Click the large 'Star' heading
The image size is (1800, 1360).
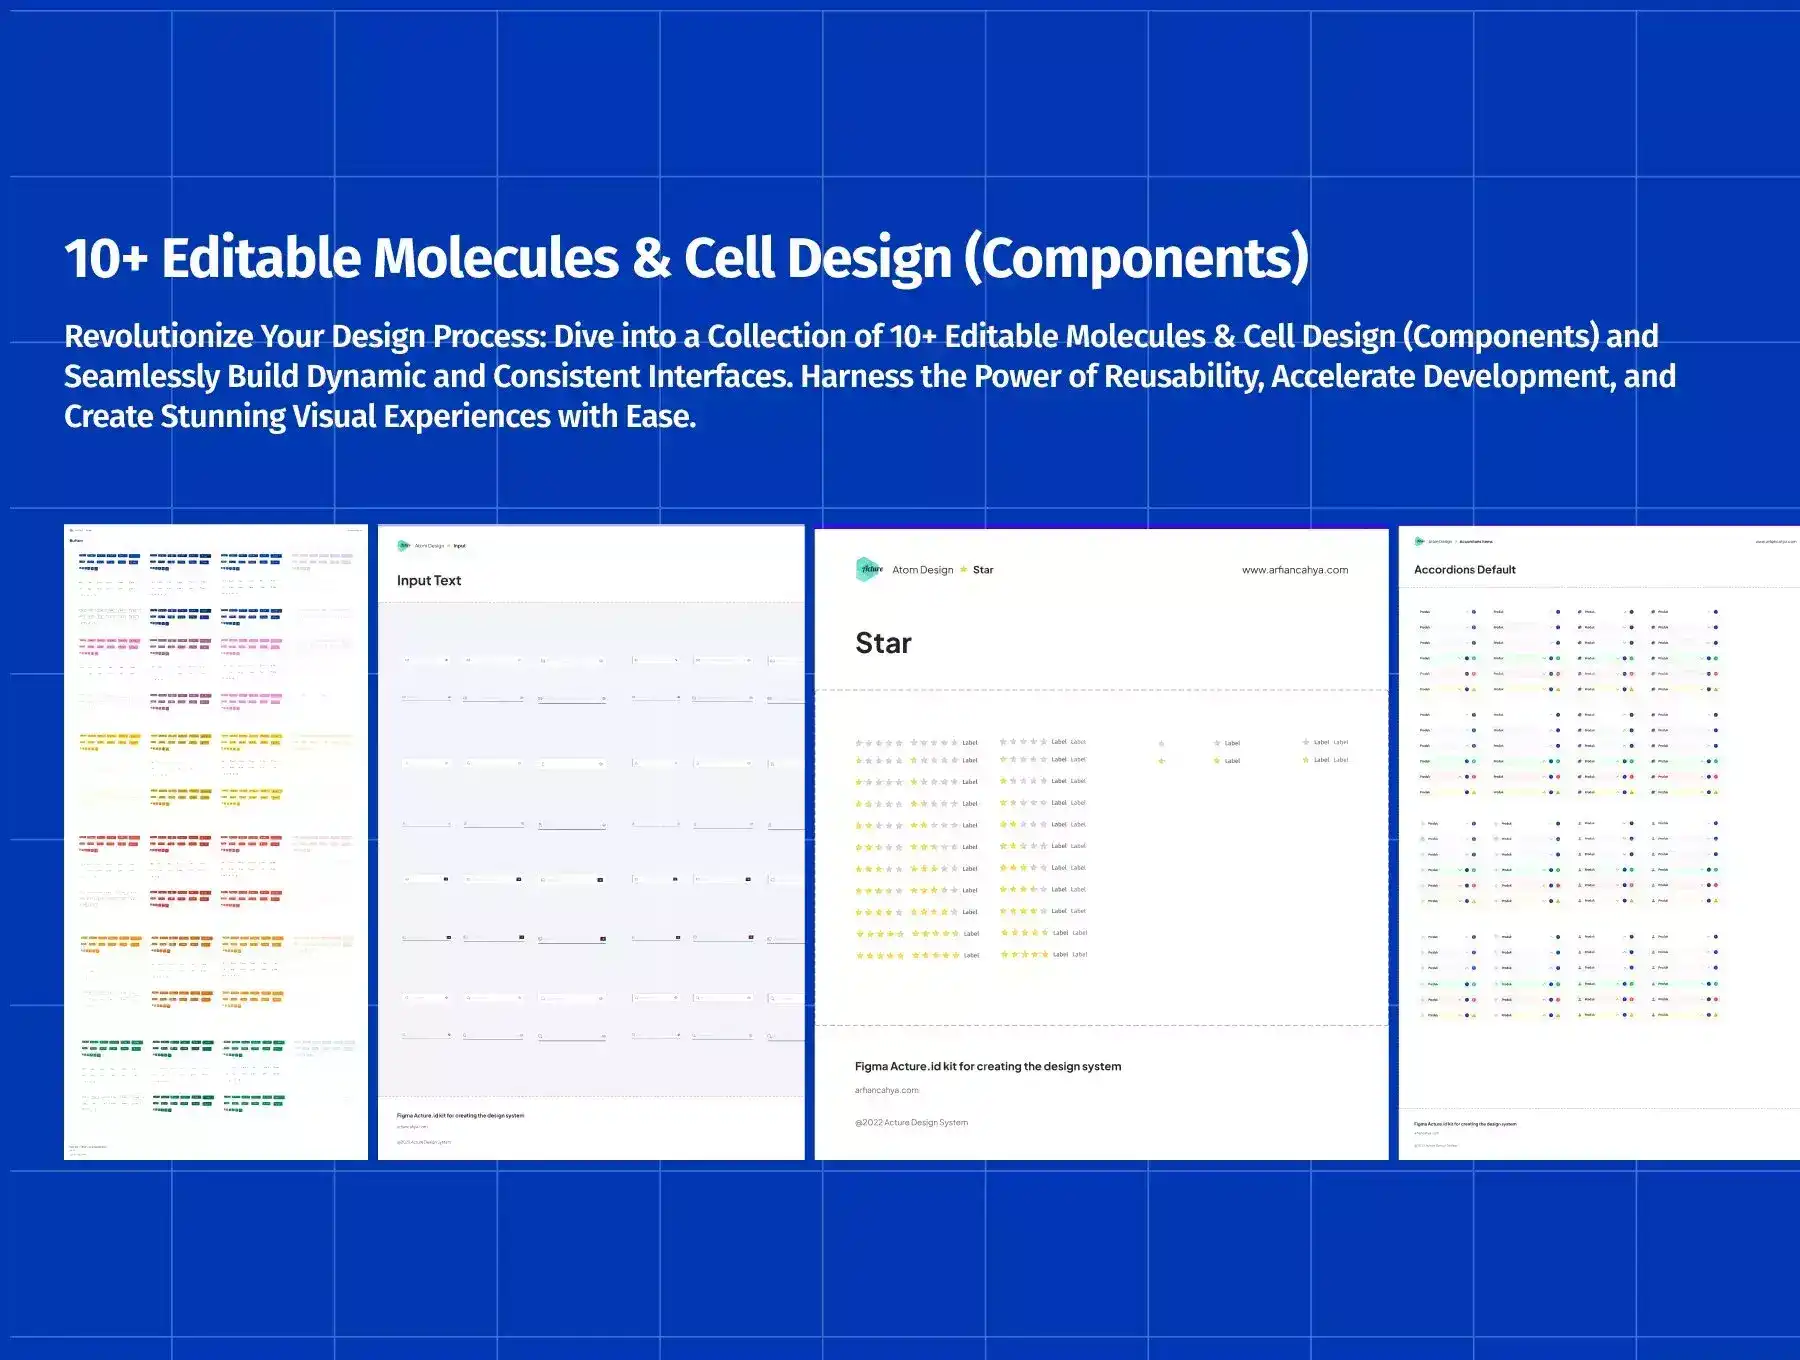point(883,643)
